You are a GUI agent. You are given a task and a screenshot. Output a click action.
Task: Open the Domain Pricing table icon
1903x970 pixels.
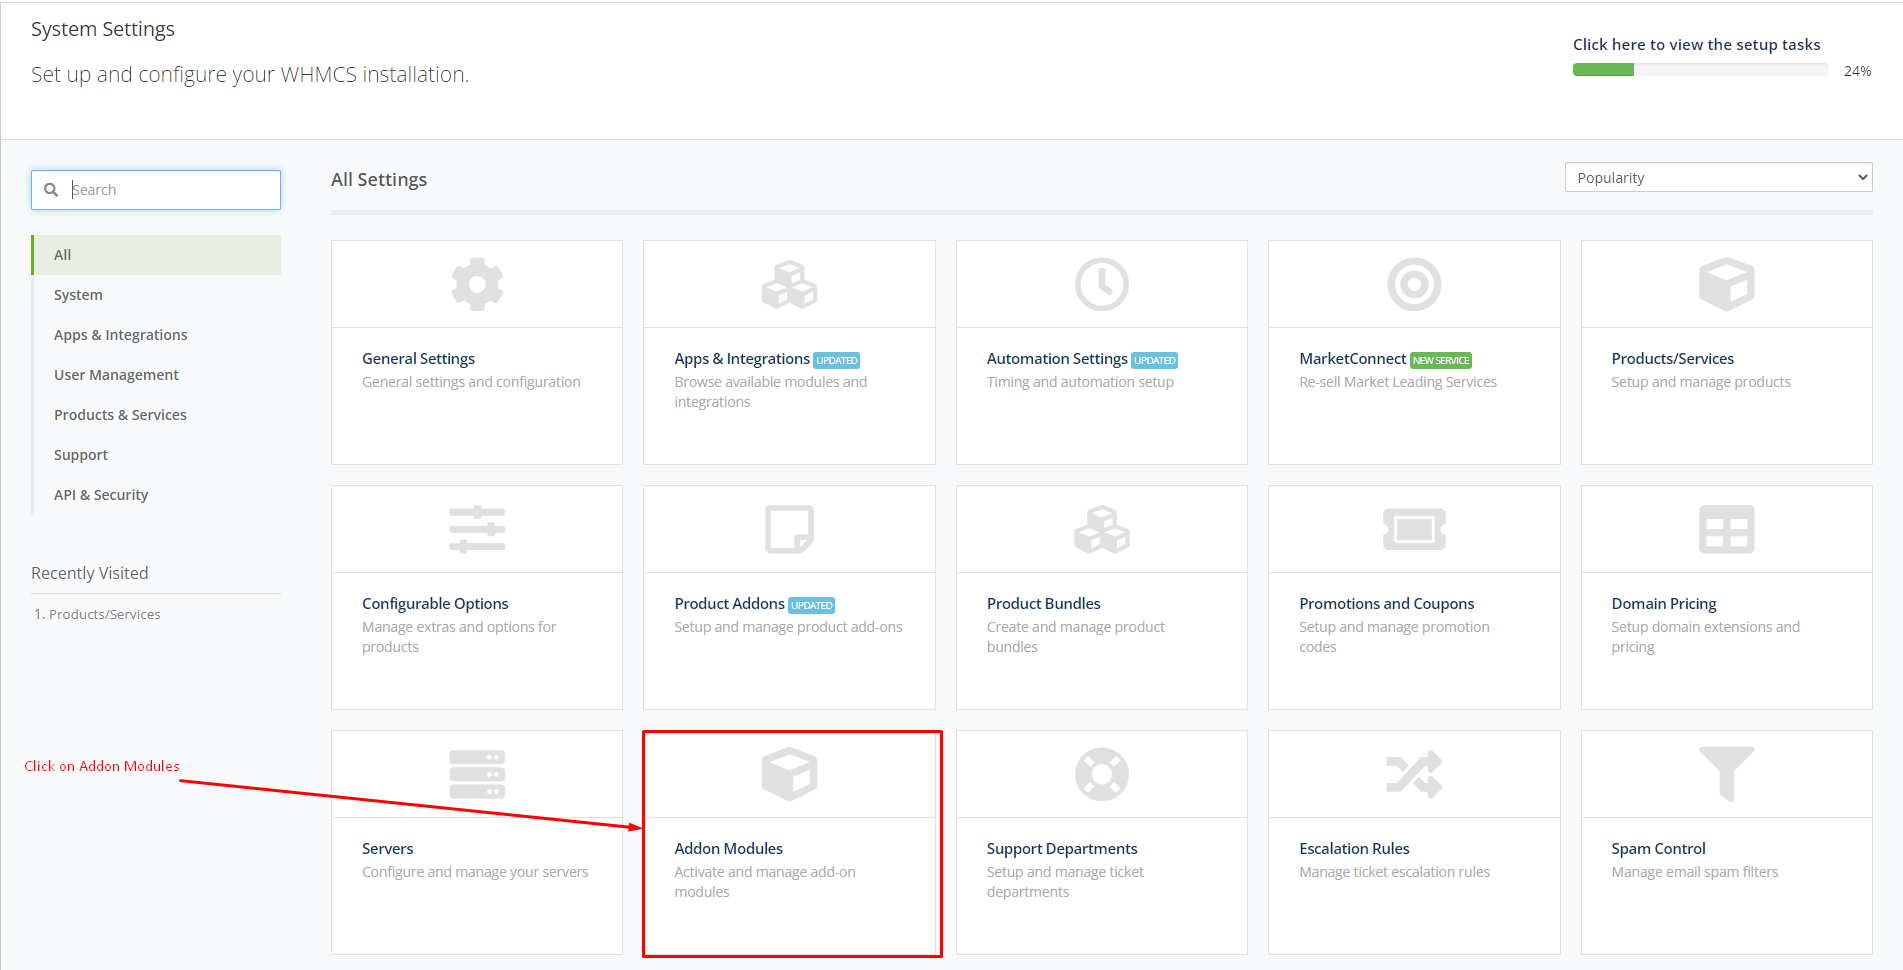[1725, 529]
